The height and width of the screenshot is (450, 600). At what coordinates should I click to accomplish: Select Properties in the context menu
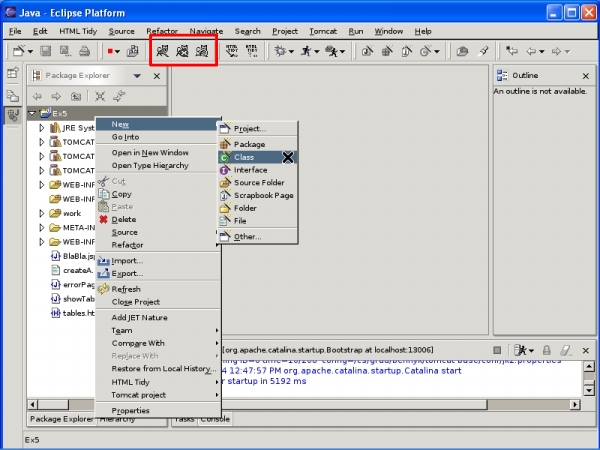(158, 411)
